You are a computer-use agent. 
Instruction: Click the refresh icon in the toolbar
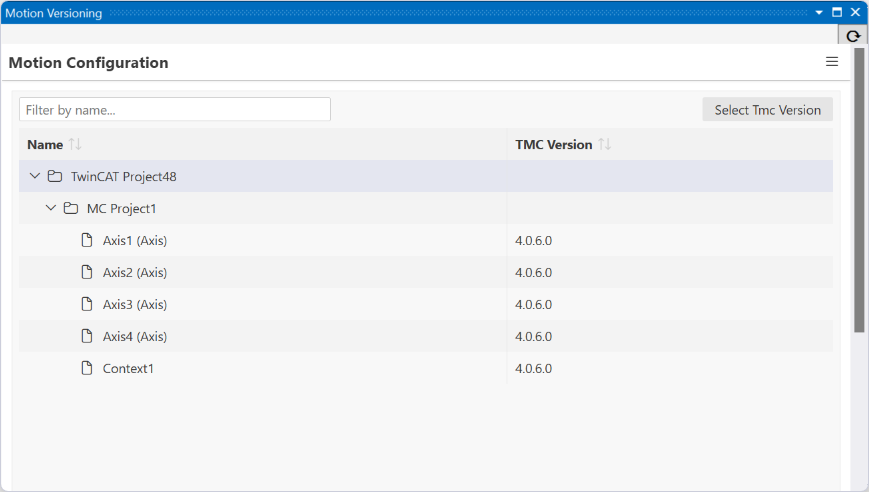[853, 36]
